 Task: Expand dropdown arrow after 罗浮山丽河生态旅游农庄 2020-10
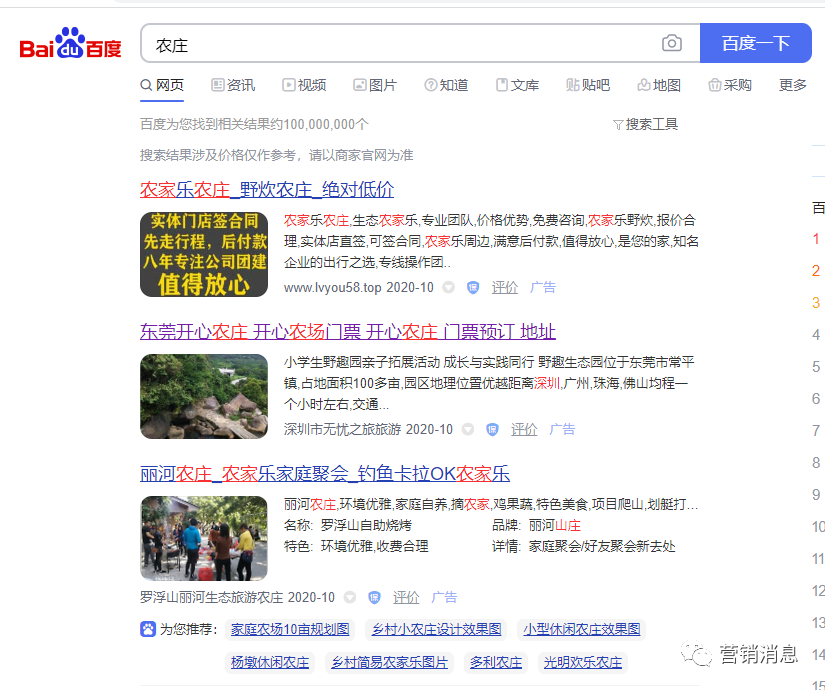[x=350, y=597]
